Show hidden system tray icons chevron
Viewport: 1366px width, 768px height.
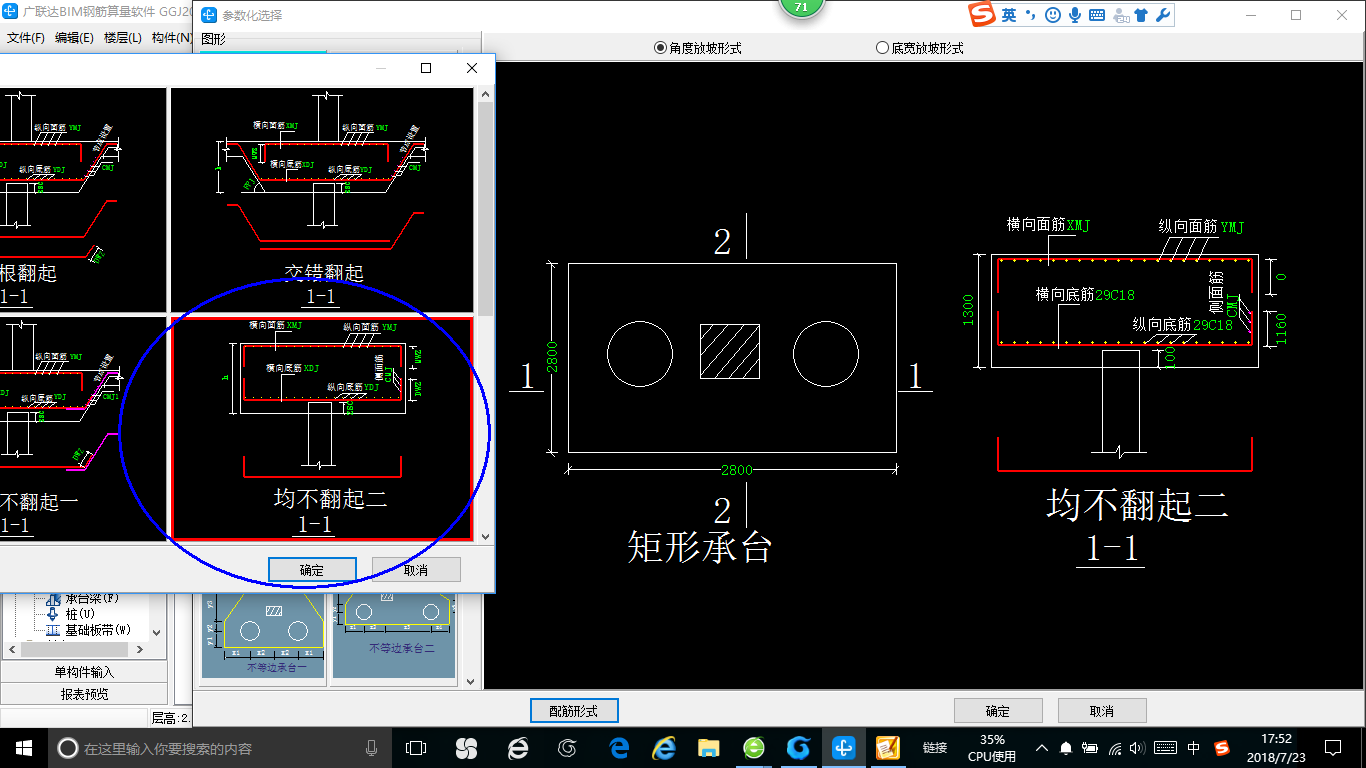coord(1043,748)
